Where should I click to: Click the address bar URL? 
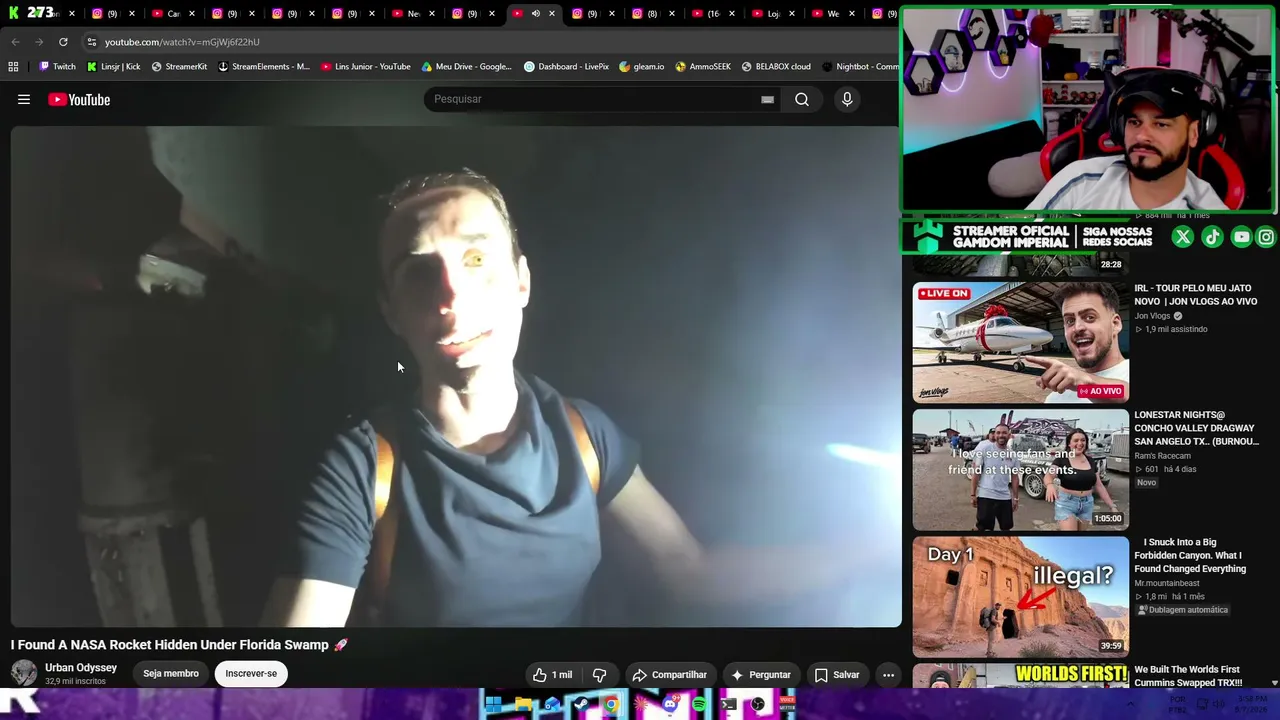[182, 42]
